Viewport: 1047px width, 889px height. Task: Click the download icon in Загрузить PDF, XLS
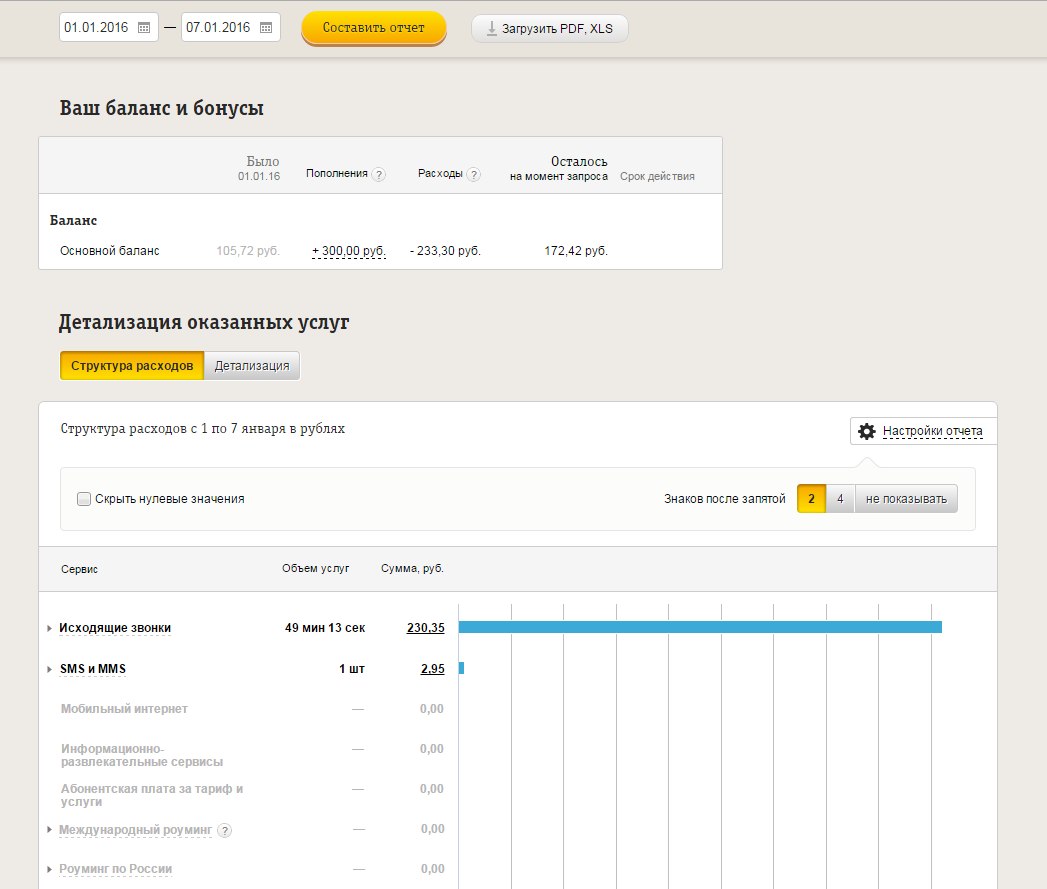pyautogui.click(x=492, y=28)
